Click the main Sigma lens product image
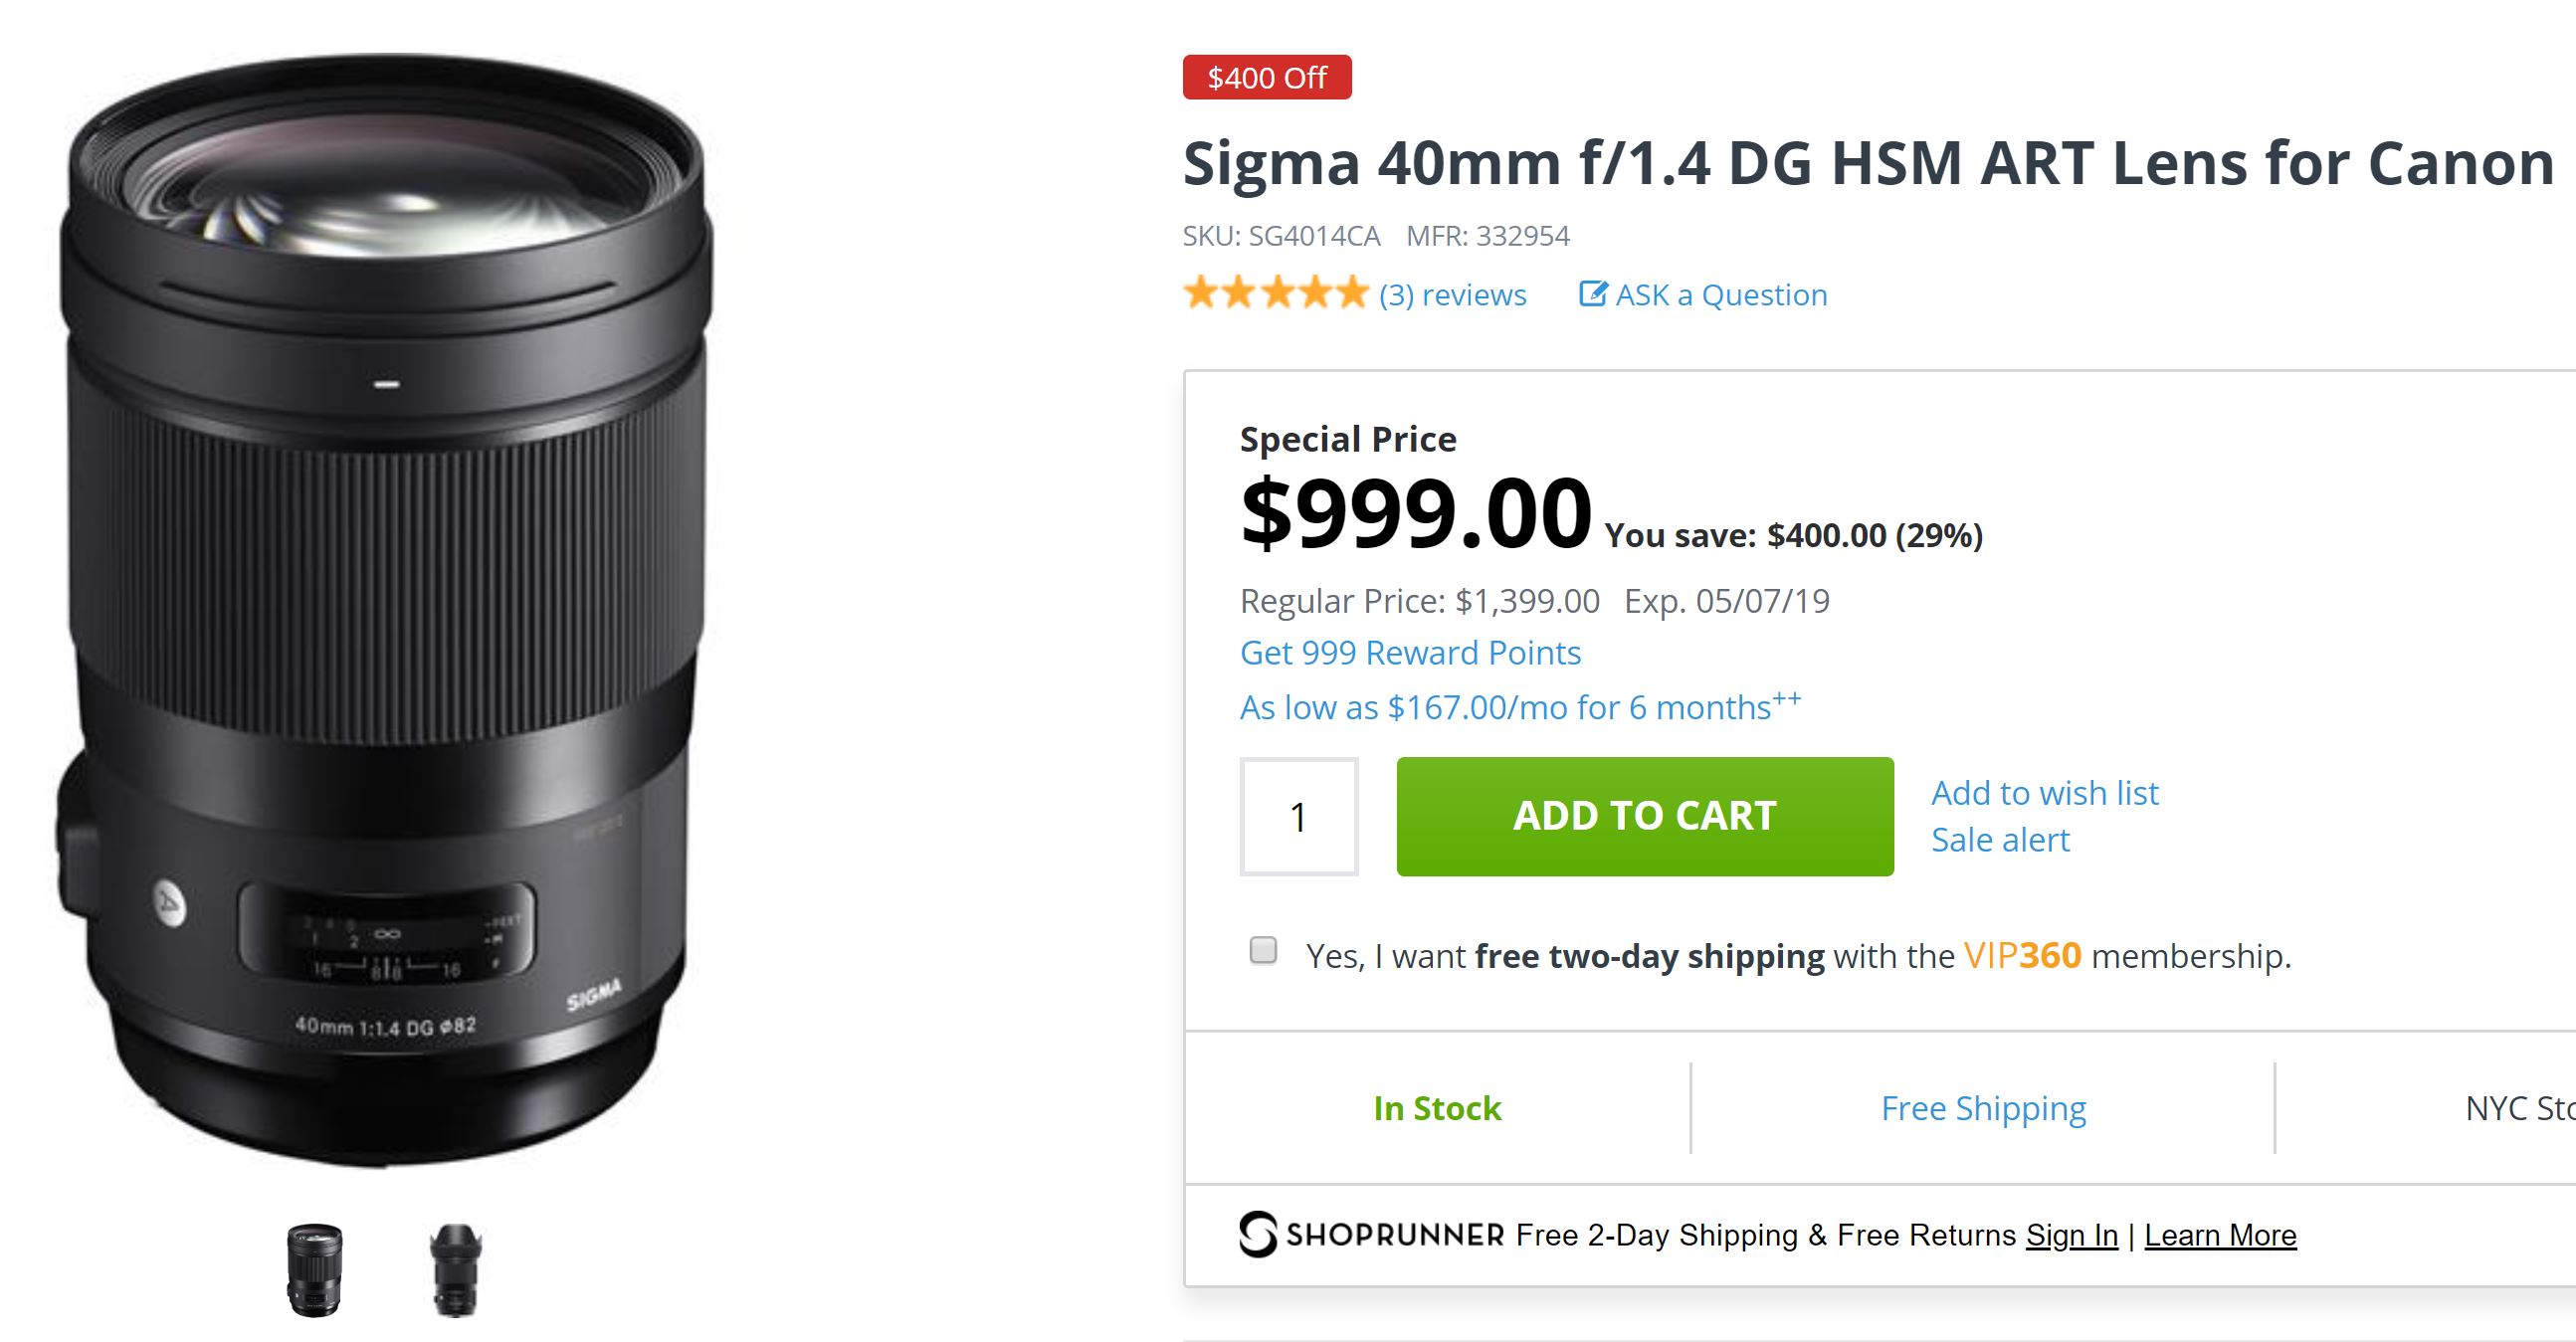 [x=385, y=610]
